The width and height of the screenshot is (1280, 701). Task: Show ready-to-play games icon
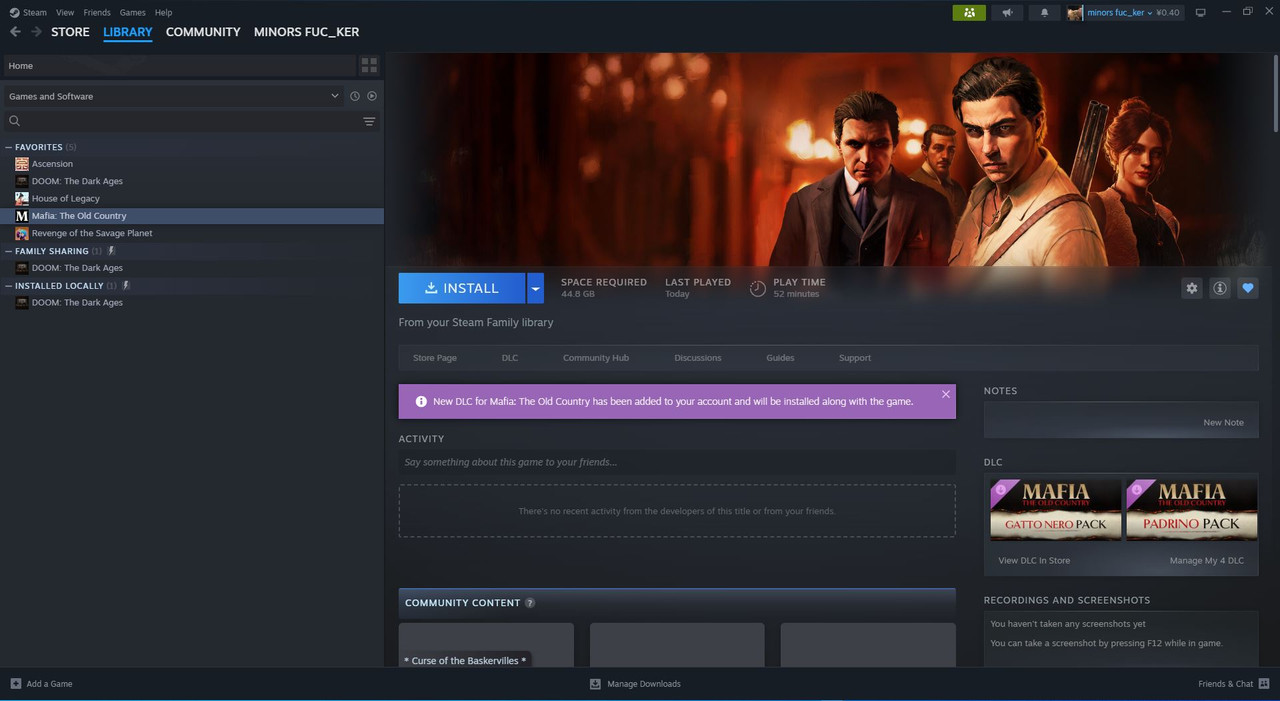pyautogui.click(x=372, y=96)
